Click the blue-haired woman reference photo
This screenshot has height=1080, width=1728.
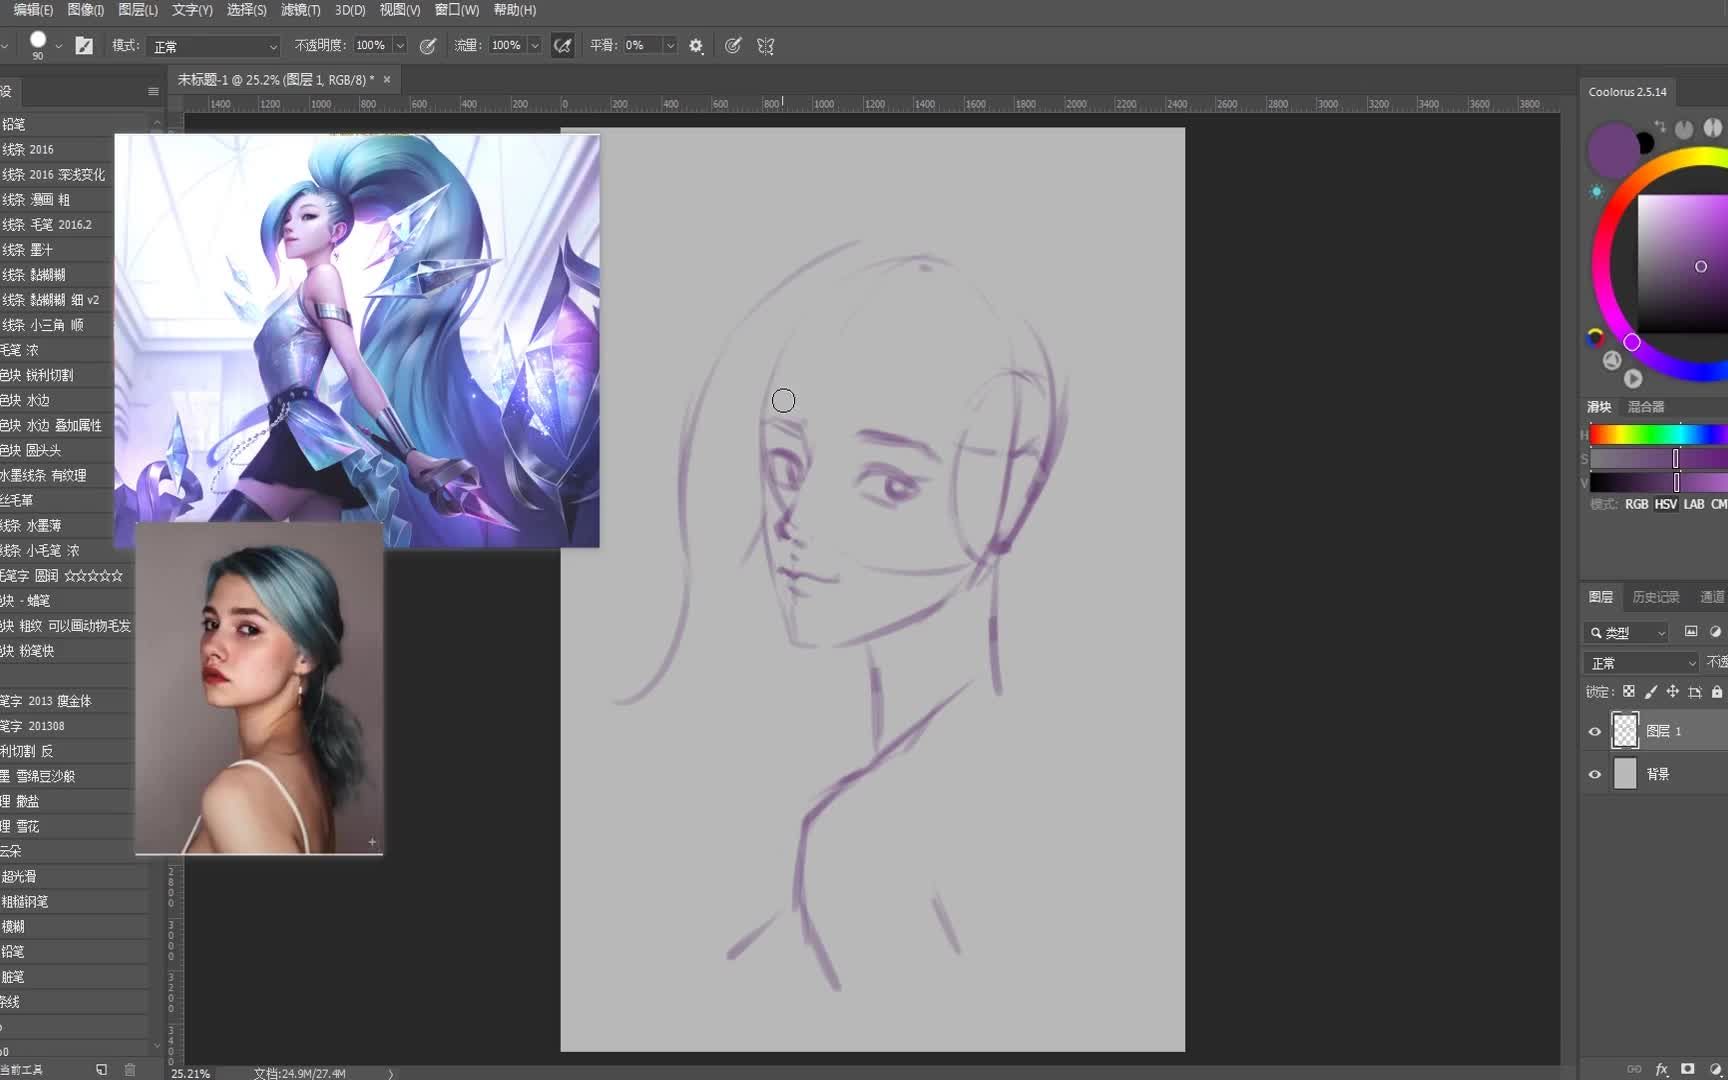259,688
